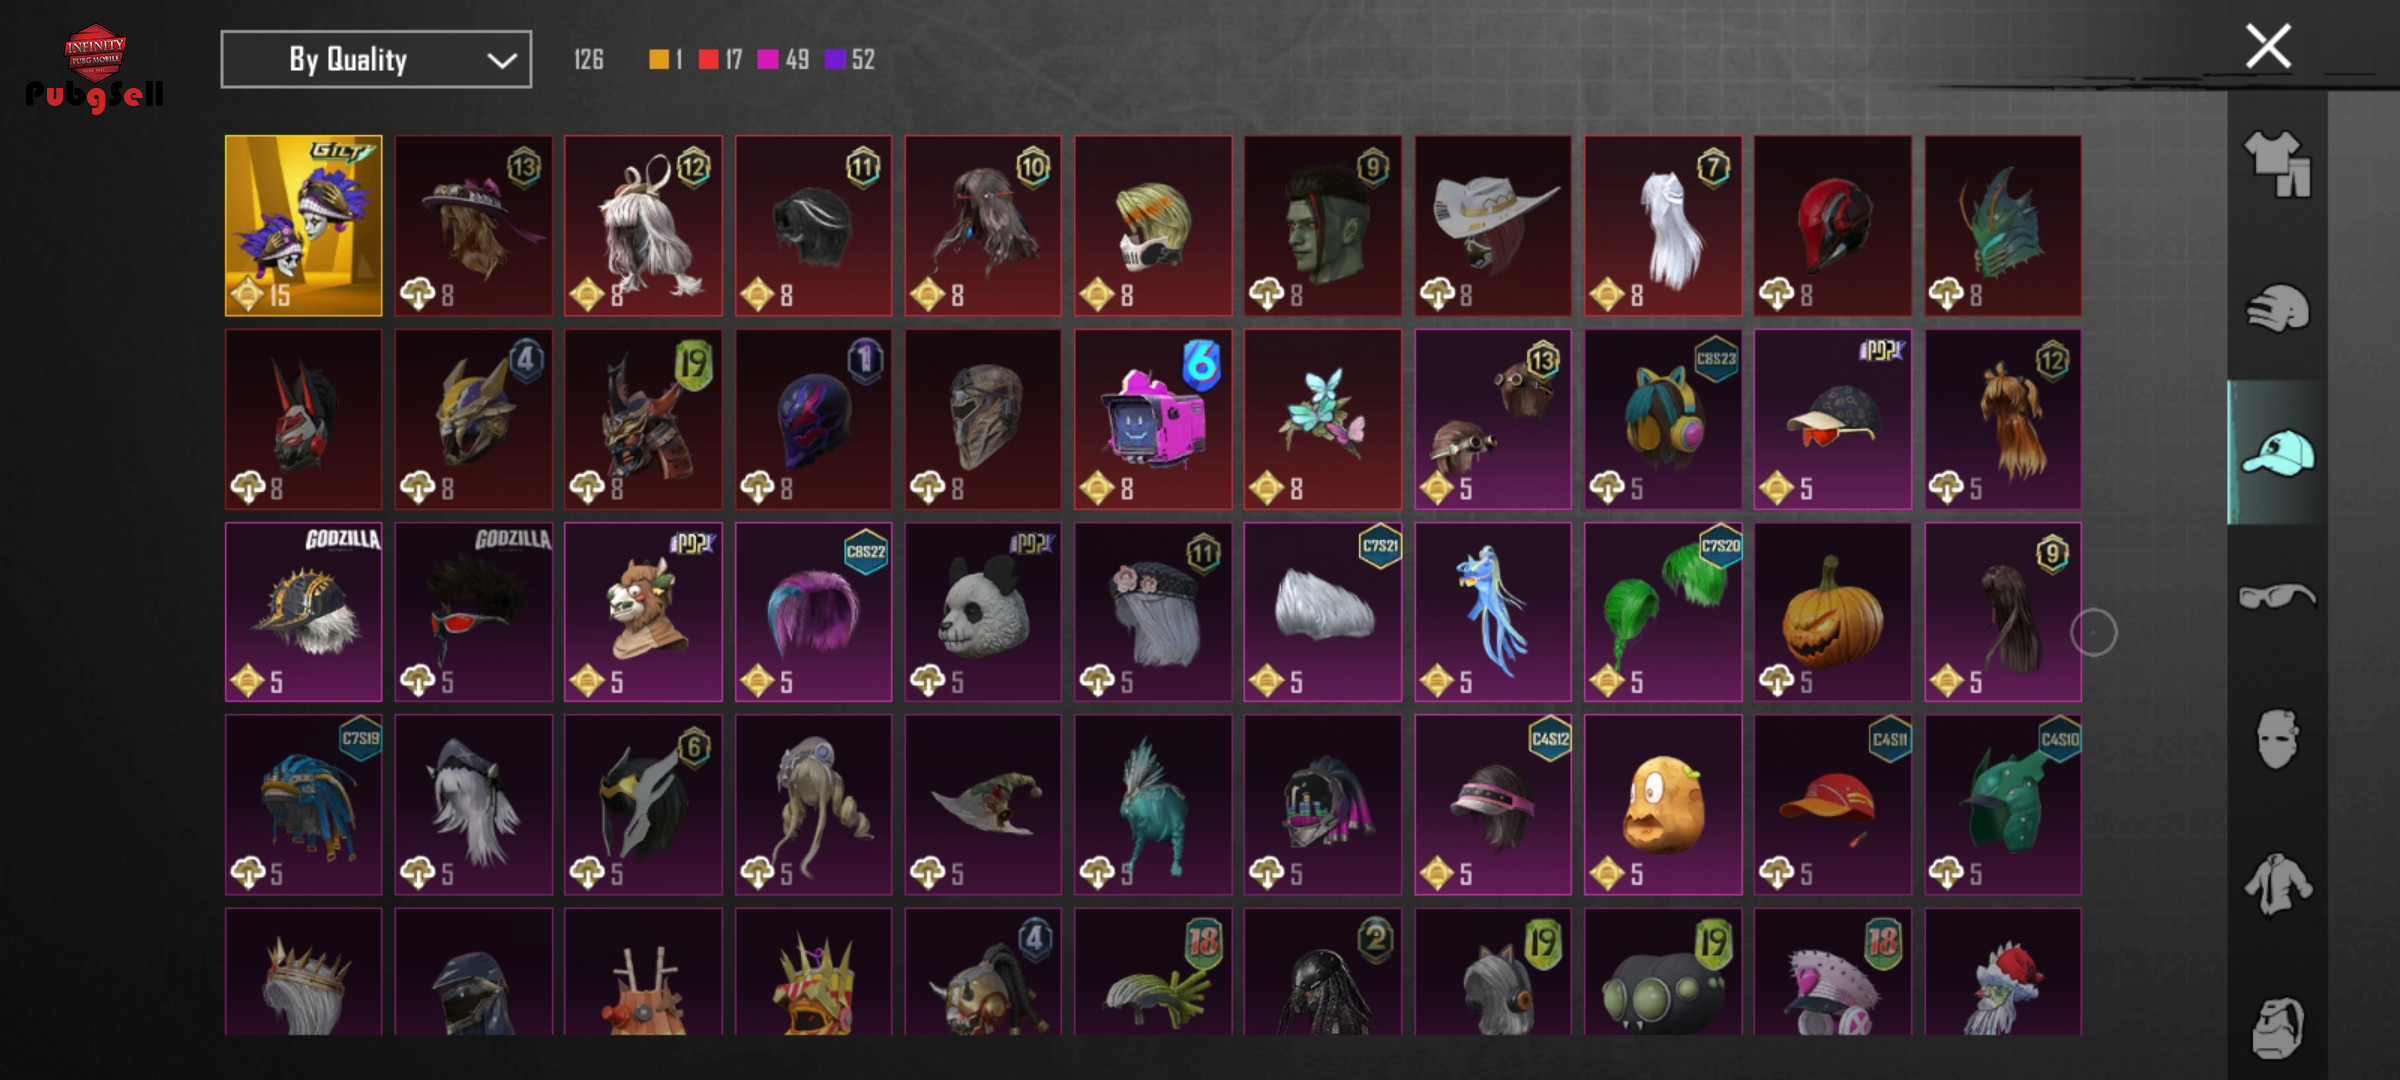
Task: Select the cap headwear category icon
Action: point(2277,452)
